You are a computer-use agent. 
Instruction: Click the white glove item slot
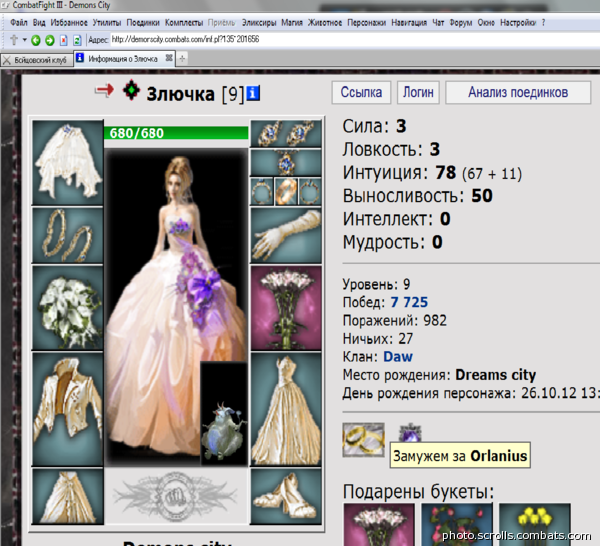coord(286,235)
